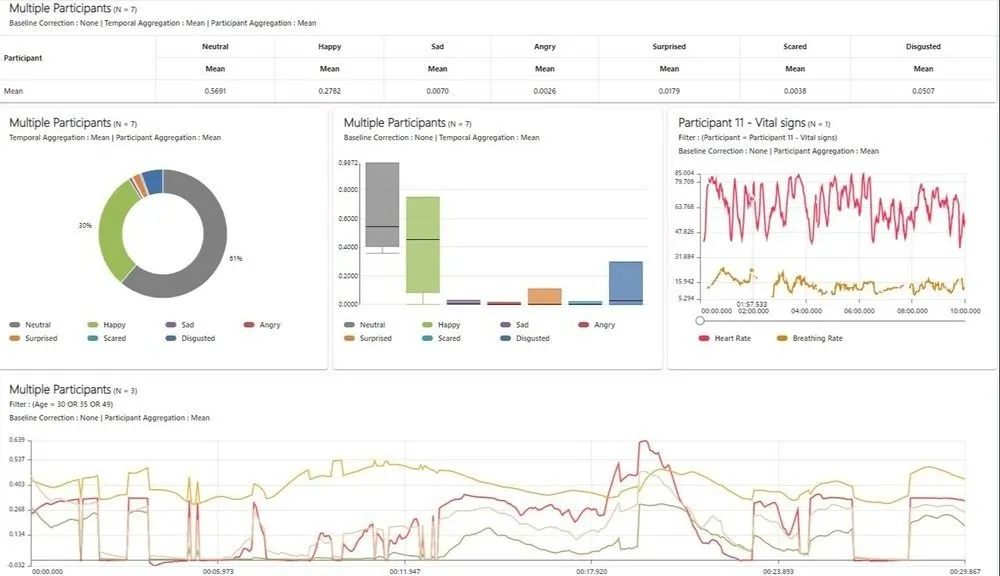Click Scared legend swatch under box plot

click(x=429, y=338)
